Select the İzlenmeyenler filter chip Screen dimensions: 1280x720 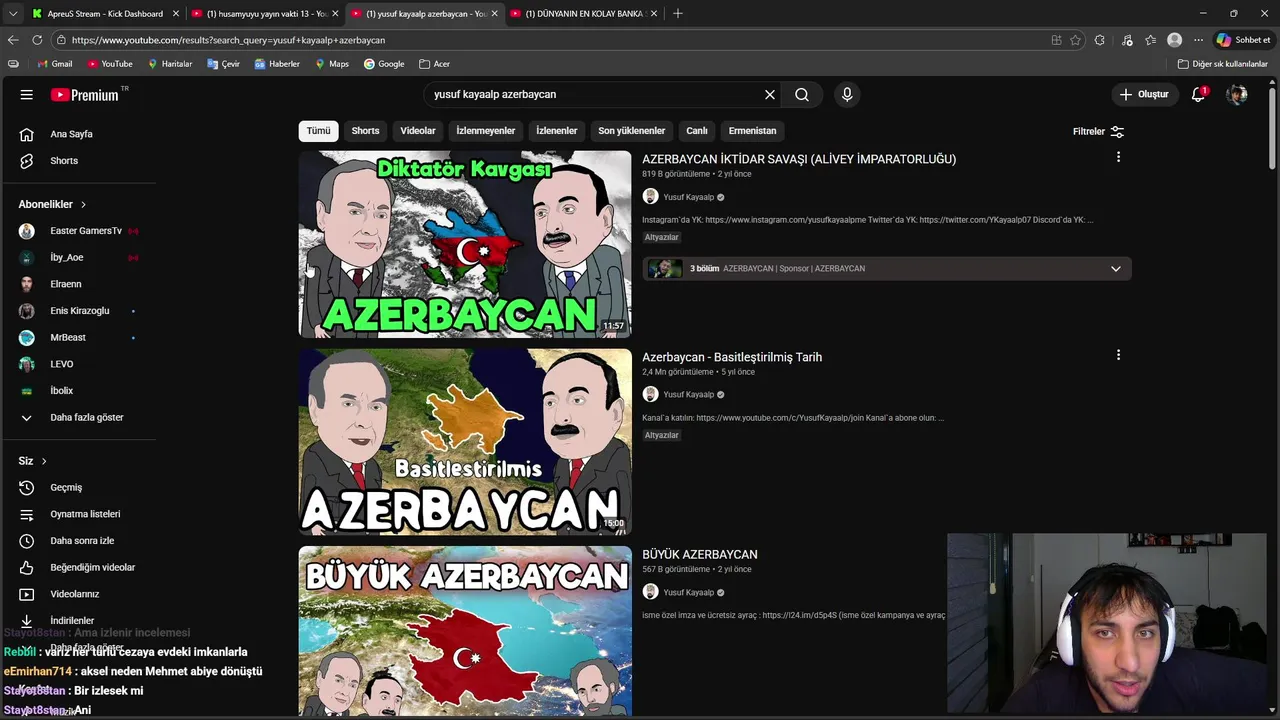(486, 131)
